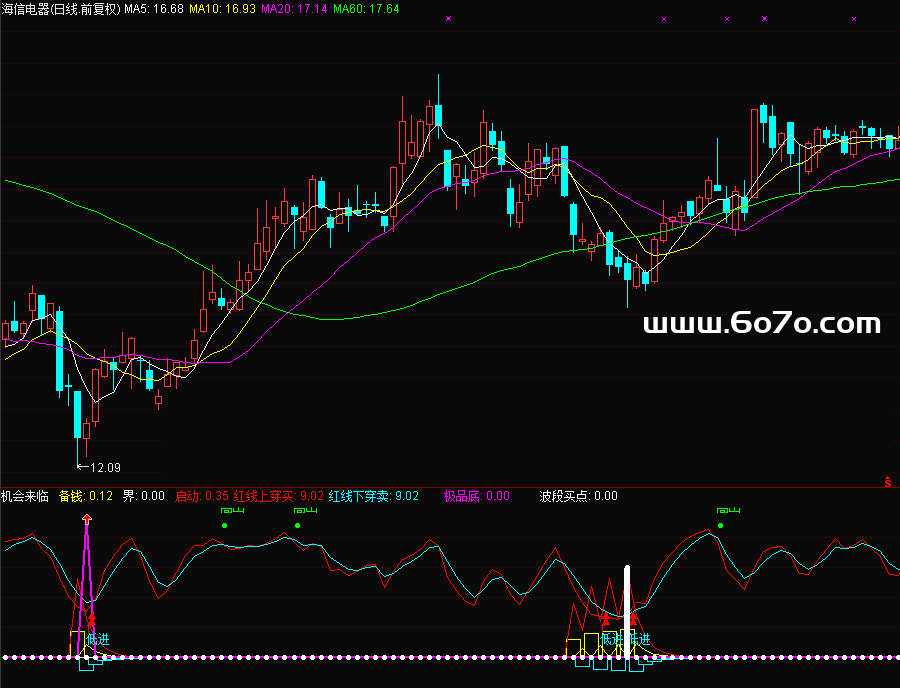Click the rightmost magenta X marker at top
This screenshot has height=688, width=900.
(x=853, y=19)
